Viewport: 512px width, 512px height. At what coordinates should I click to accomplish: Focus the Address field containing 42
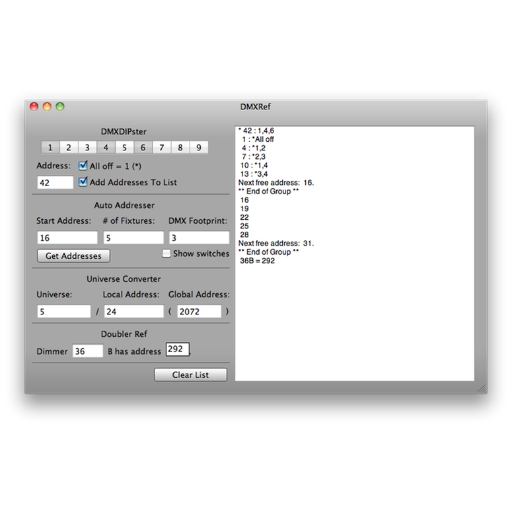tap(55, 183)
